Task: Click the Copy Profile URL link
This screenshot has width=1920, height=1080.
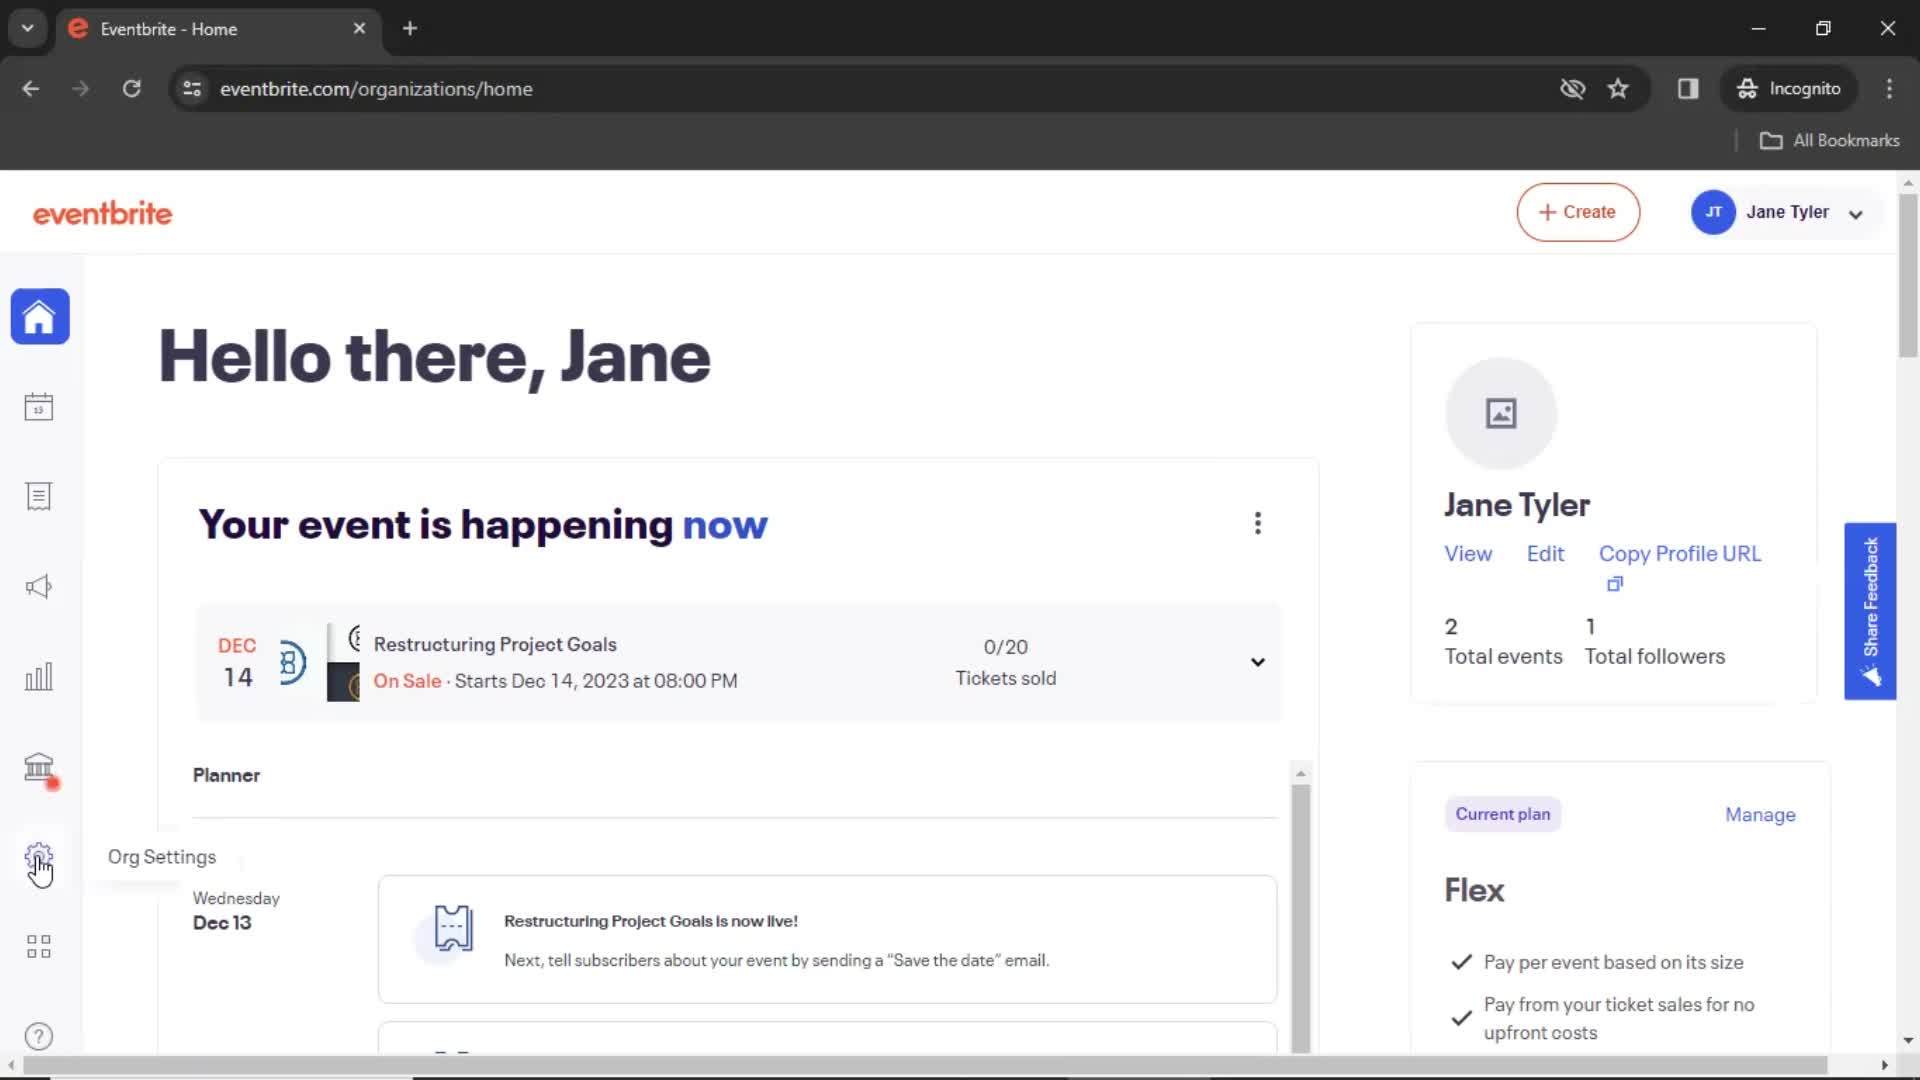Action: [x=1680, y=554]
